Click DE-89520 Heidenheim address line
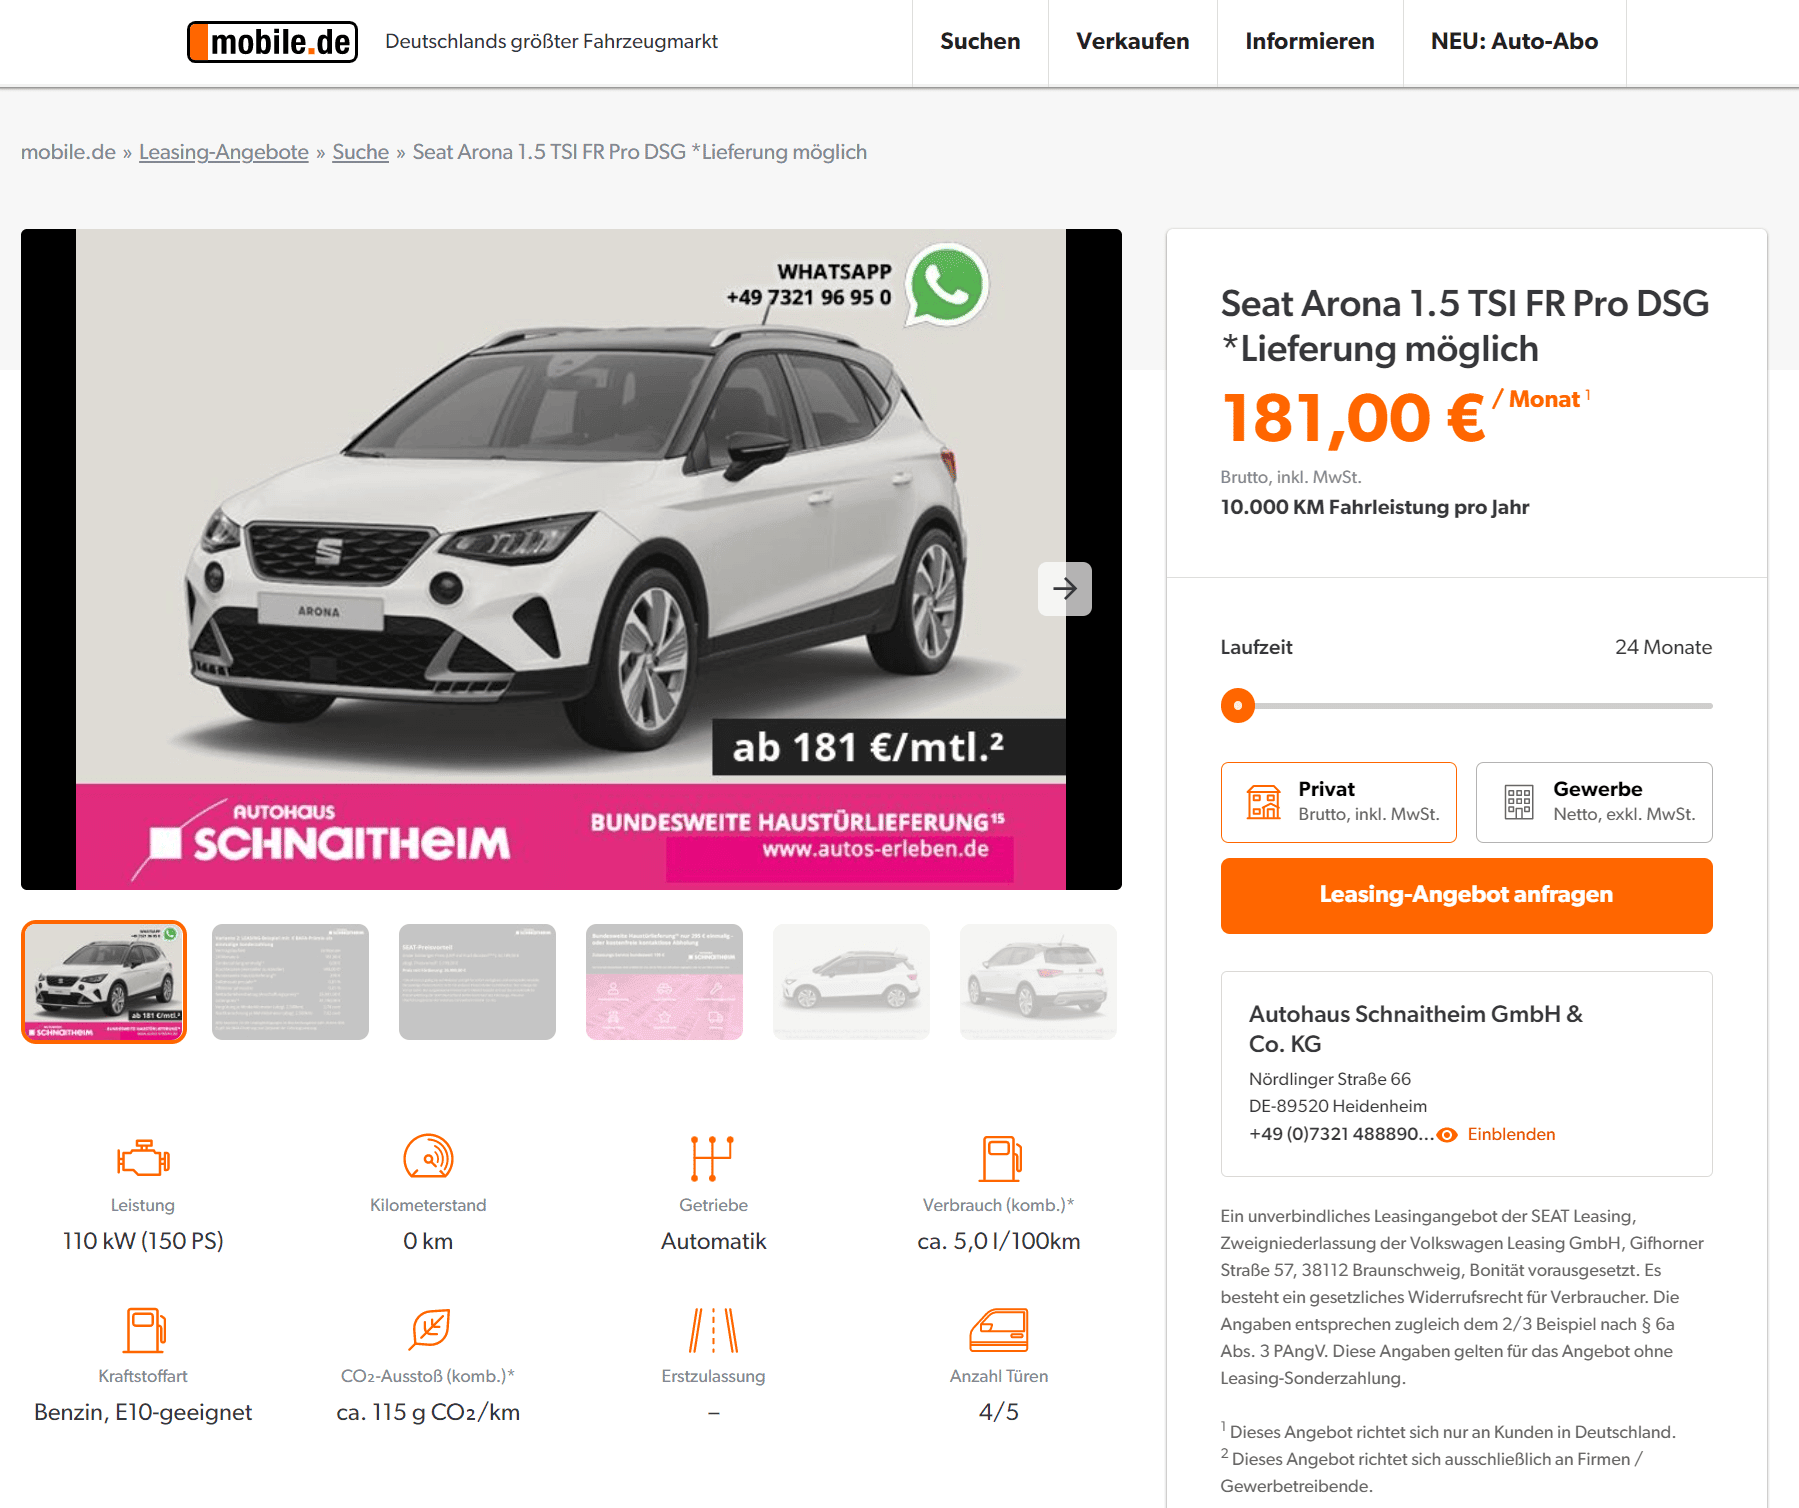The image size is (1799, 1508). click(1338, 1106)
